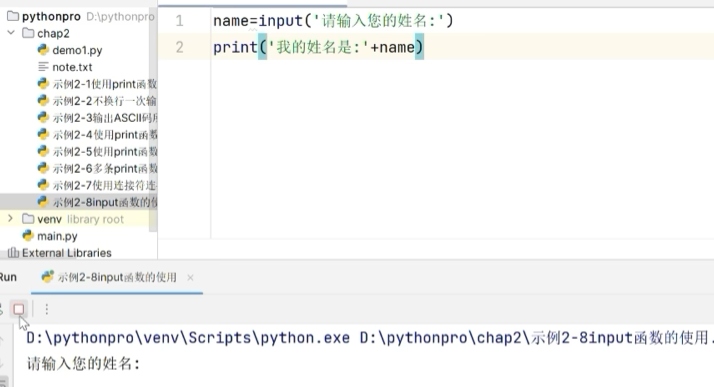Open 示例2-2不换行 file
Screen dimensions: 714x387
[105, 101]
